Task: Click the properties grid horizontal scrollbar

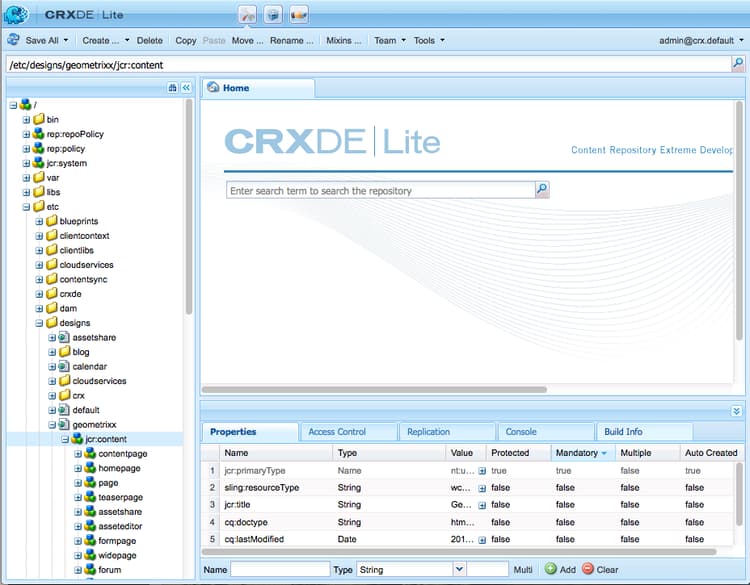Action: point(459,552)
